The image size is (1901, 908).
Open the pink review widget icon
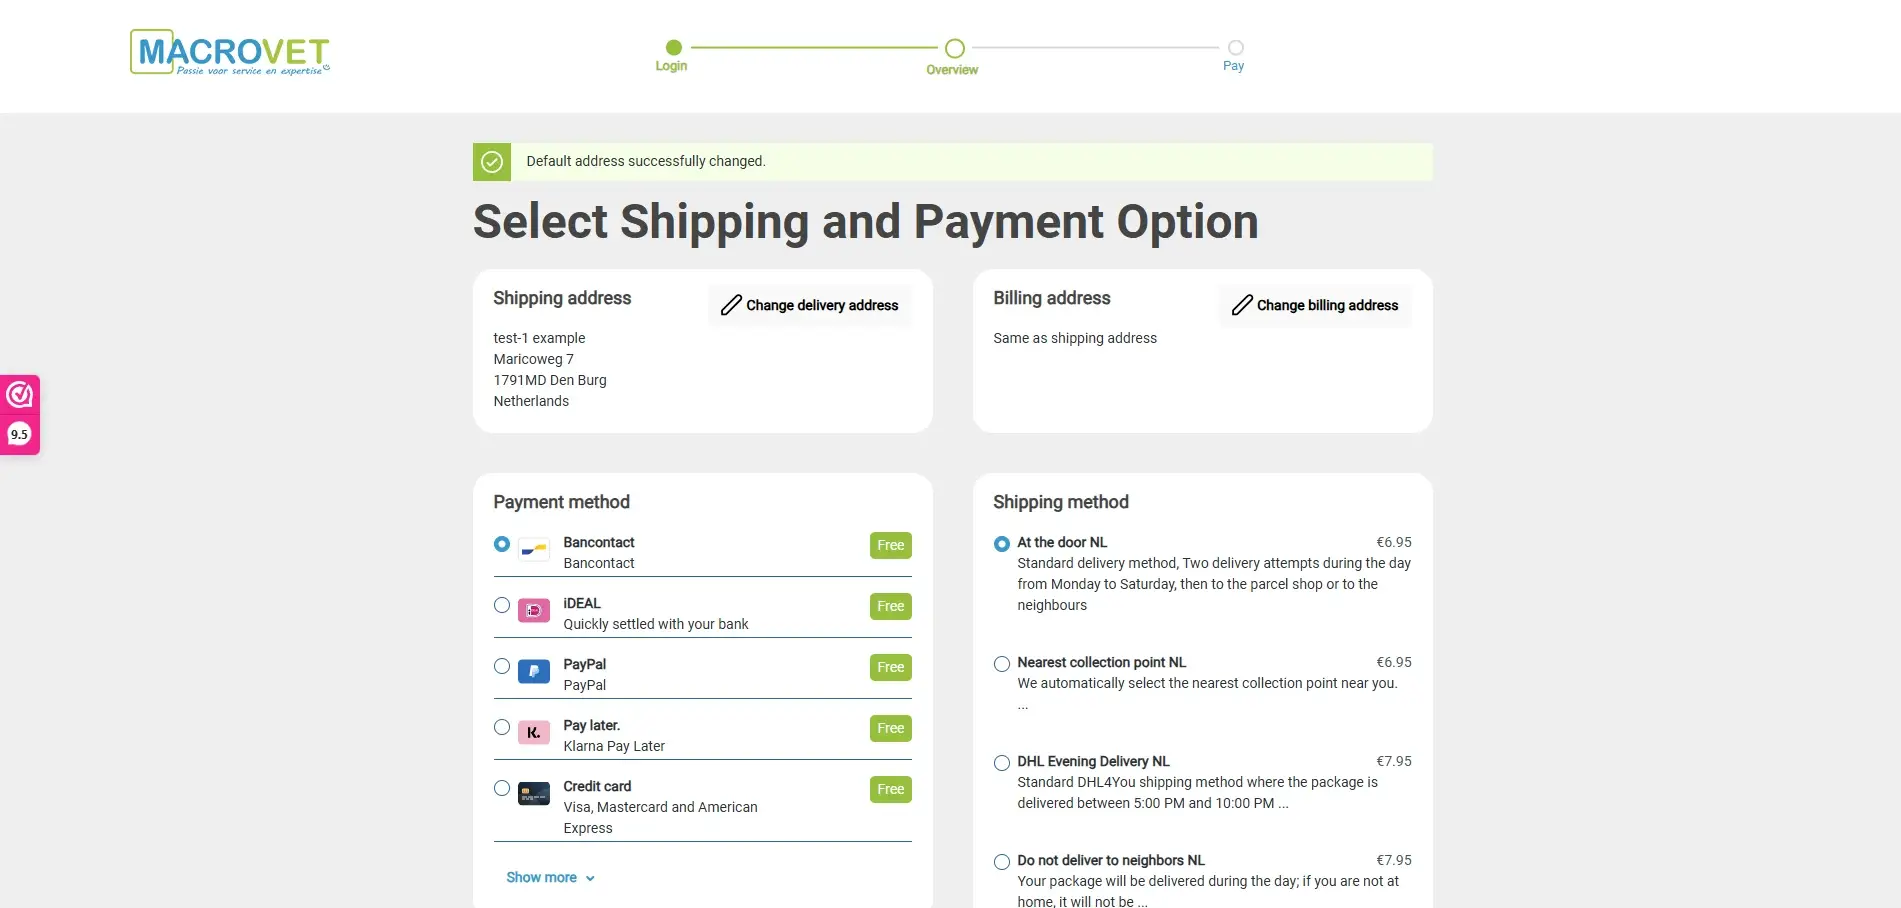[18, 394]
